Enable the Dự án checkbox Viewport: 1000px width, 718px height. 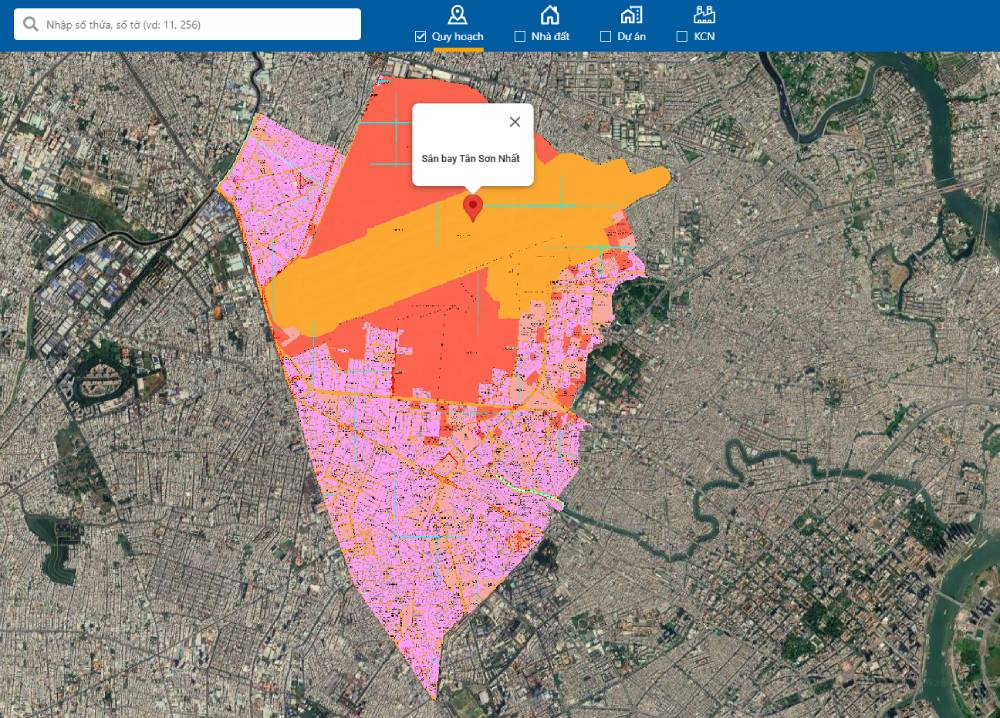pos(605,37)
